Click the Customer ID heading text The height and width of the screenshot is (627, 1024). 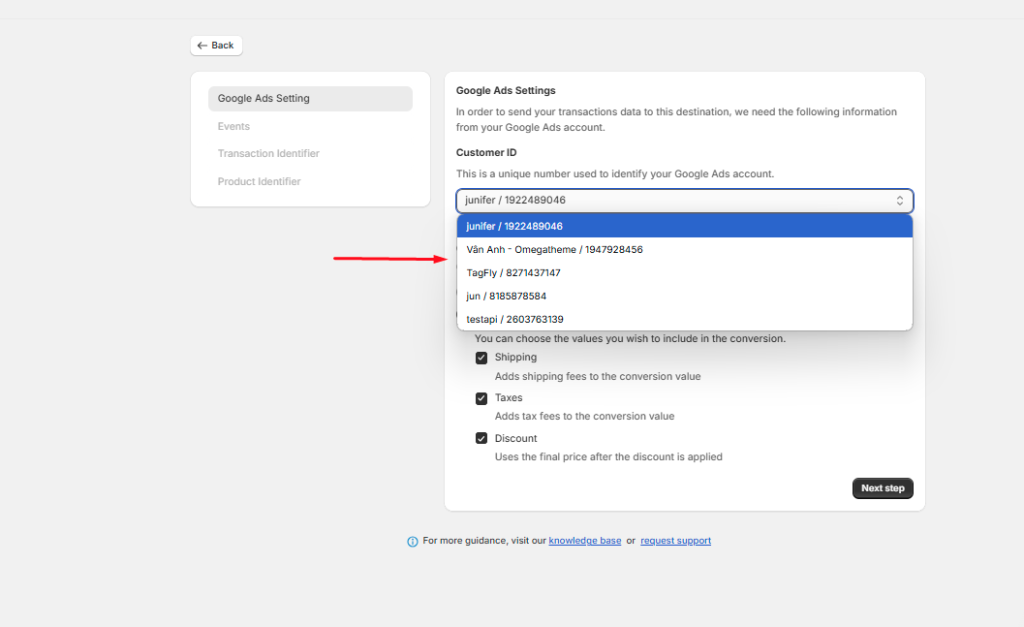click(486, 152)
